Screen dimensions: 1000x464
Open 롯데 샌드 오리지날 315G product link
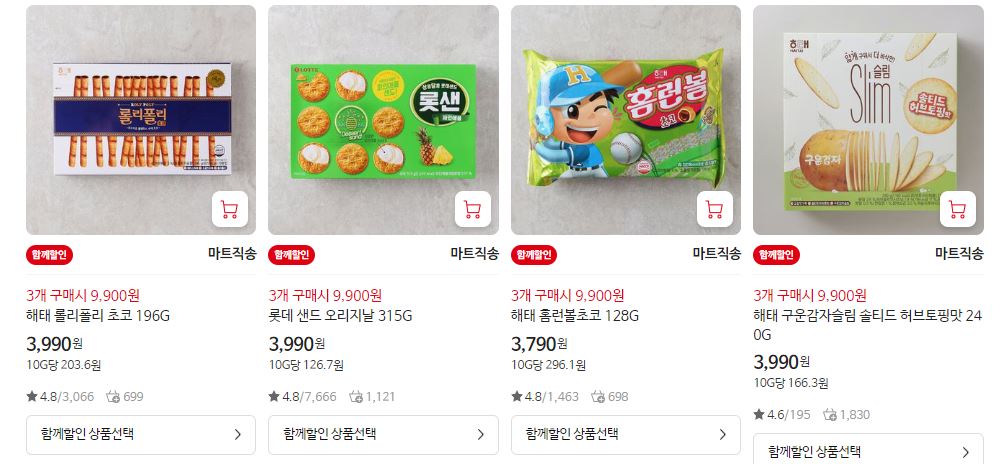[x=341, y=315]
